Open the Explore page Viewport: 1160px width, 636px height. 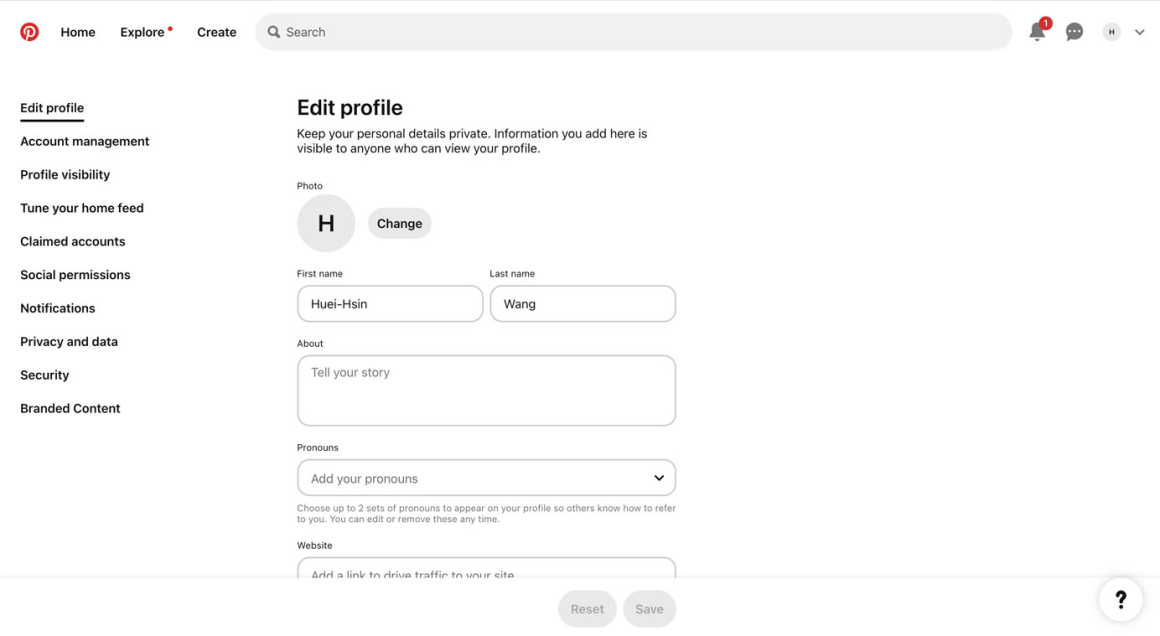click(142, 32)
